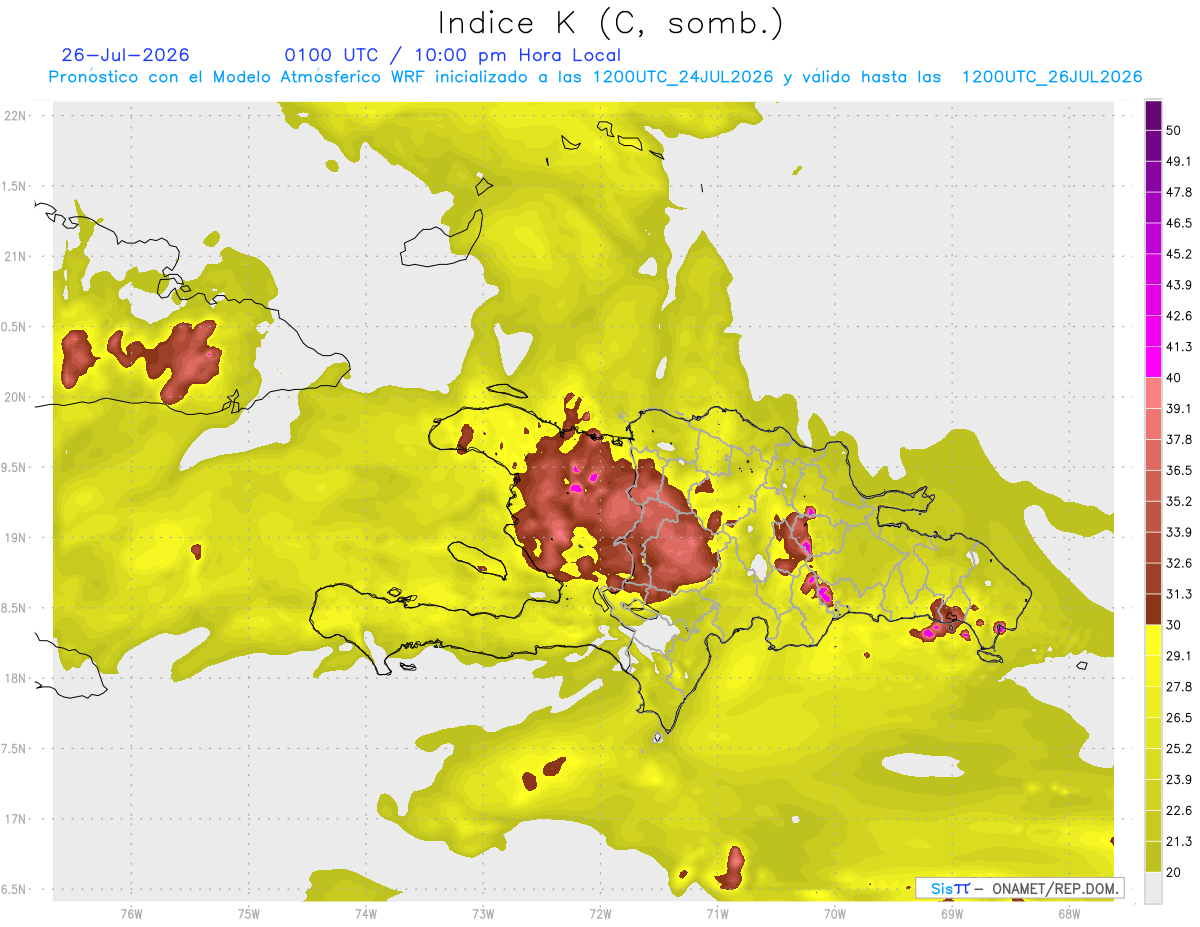This screenshot has height=927, width=1200.
Task: Click the "22N" latitude axis label
Action: (x=16, y=115)
